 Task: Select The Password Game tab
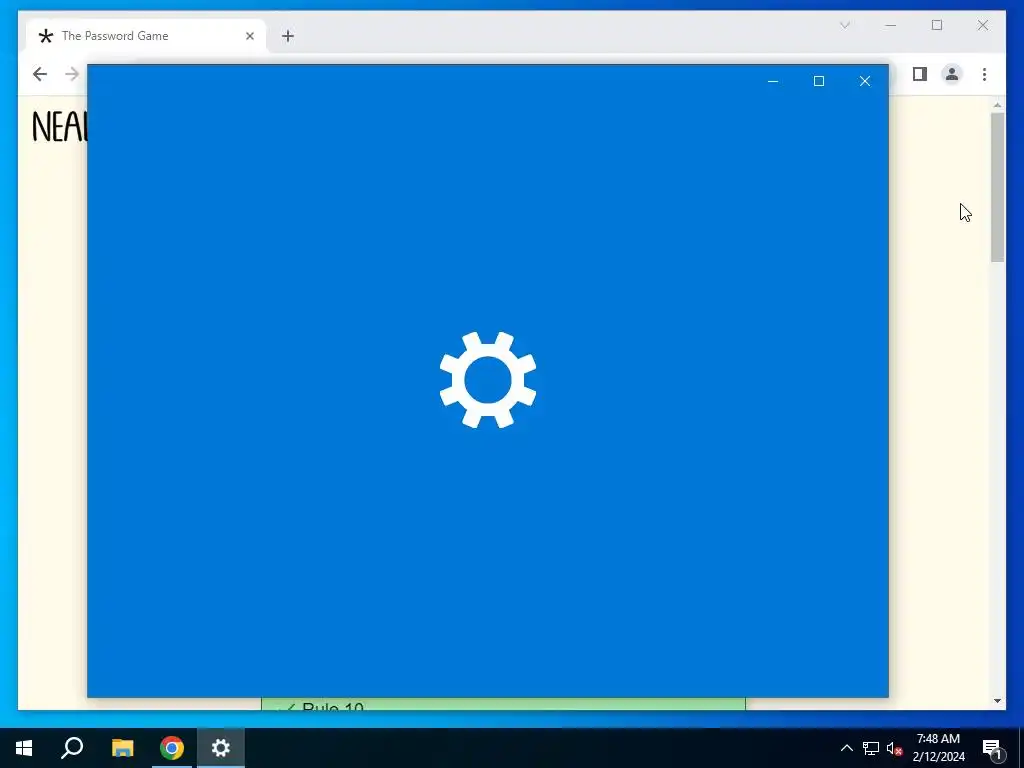[146, 36]
